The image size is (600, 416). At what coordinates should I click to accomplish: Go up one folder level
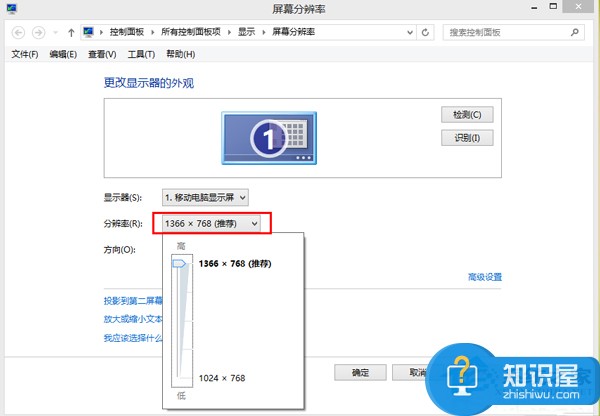71,33
